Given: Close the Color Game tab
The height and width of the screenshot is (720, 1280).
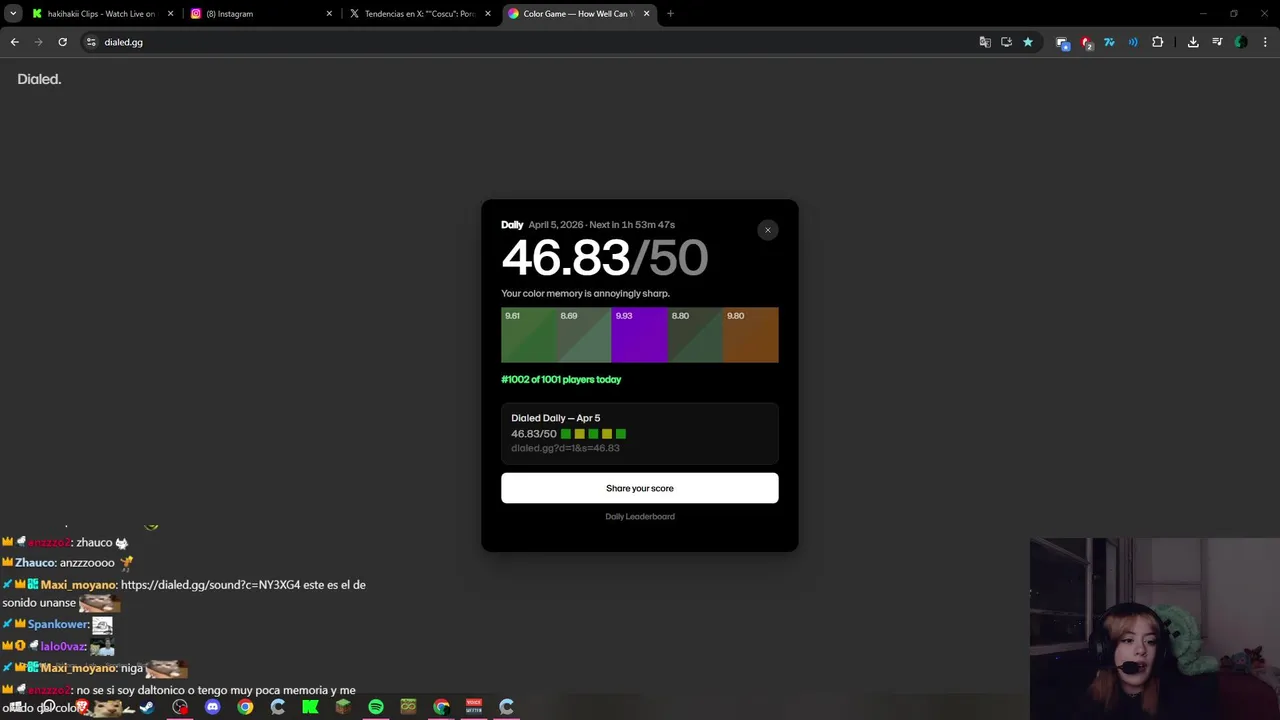Looking at the screenshot, I should [647, 14].
